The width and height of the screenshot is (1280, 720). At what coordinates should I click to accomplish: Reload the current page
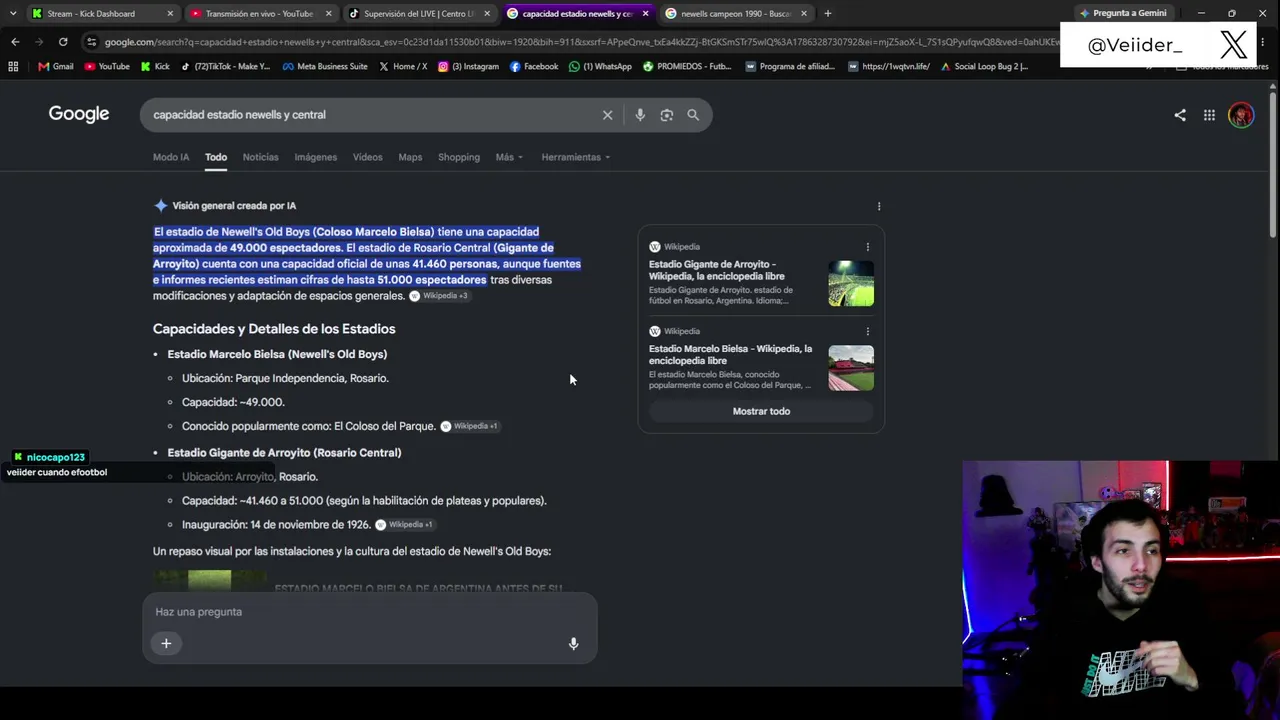63,42
